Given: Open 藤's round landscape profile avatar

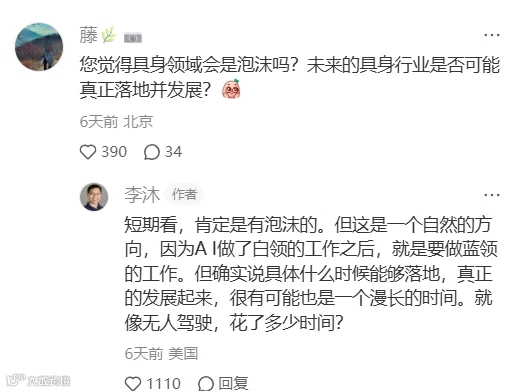Looking at the screenshot, I should coord(39,47).
